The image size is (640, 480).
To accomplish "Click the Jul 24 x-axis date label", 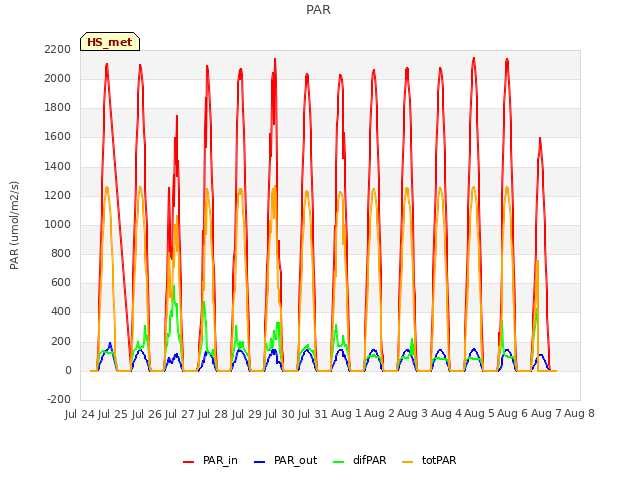I will pyautogui.click(x=80, y=414).
